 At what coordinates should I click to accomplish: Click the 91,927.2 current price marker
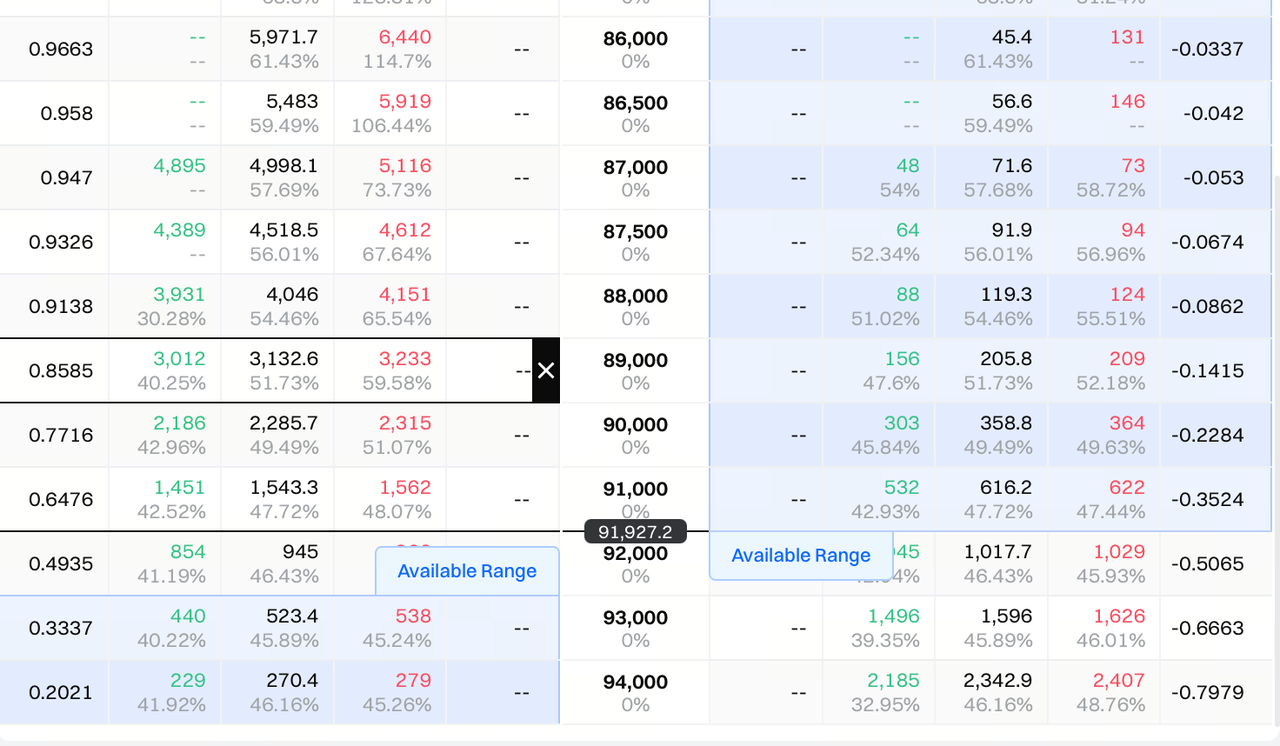click(x=635, y=532)
